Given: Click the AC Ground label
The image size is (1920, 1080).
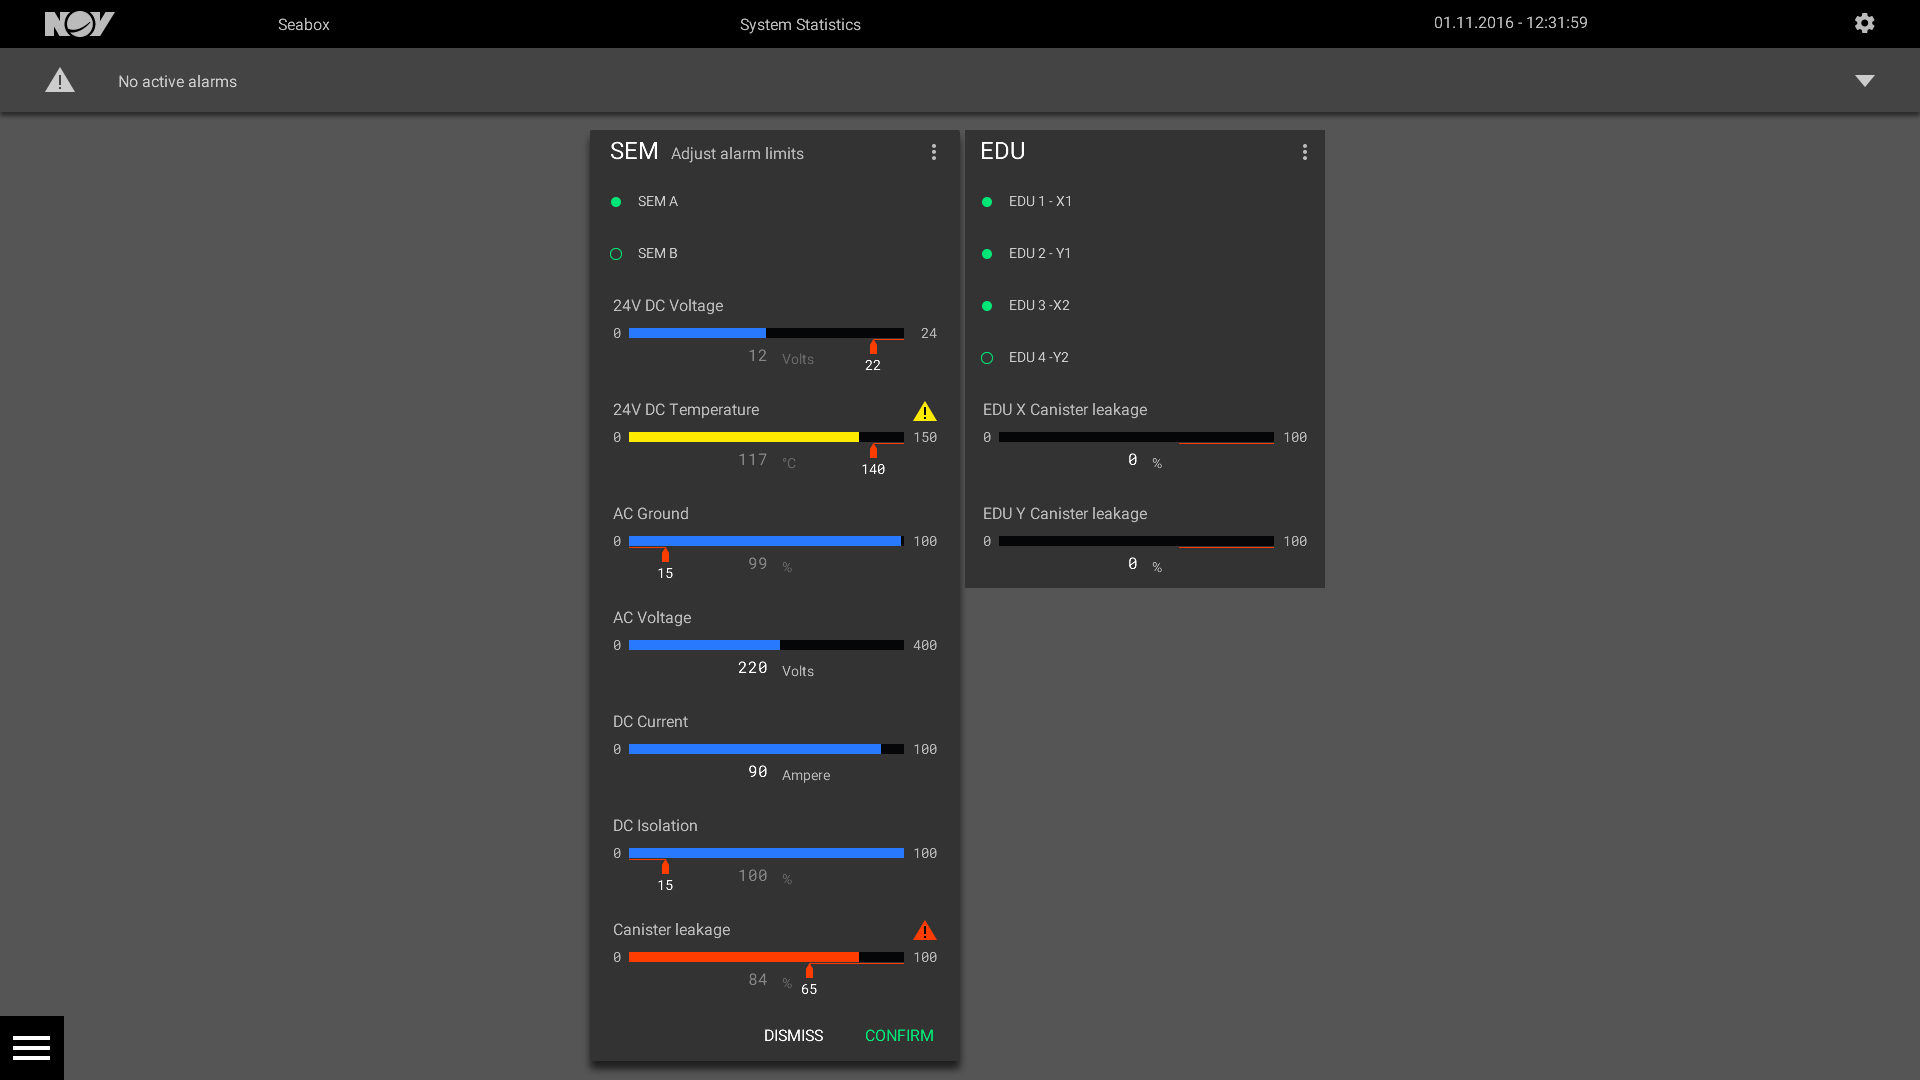Looking at the screenshot, I should coord(651,514).
